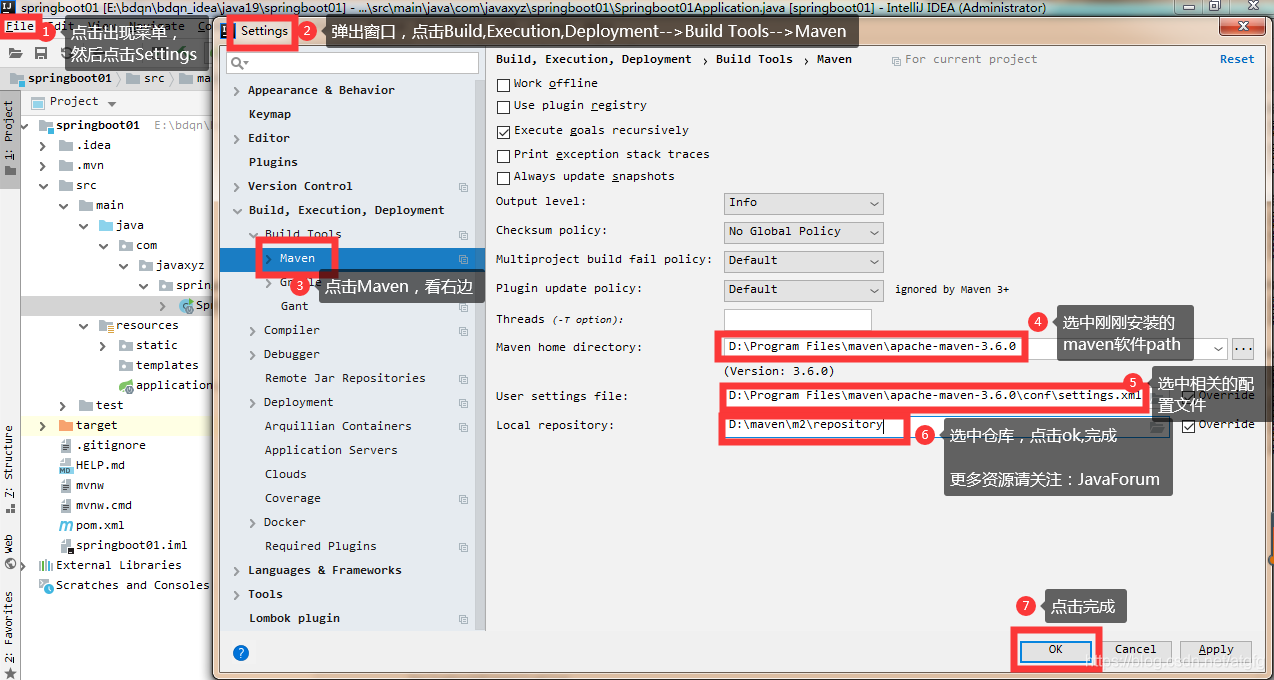Click the project-level icon beside Version Control
The image size is (1274, 680).
click(463, 187)
